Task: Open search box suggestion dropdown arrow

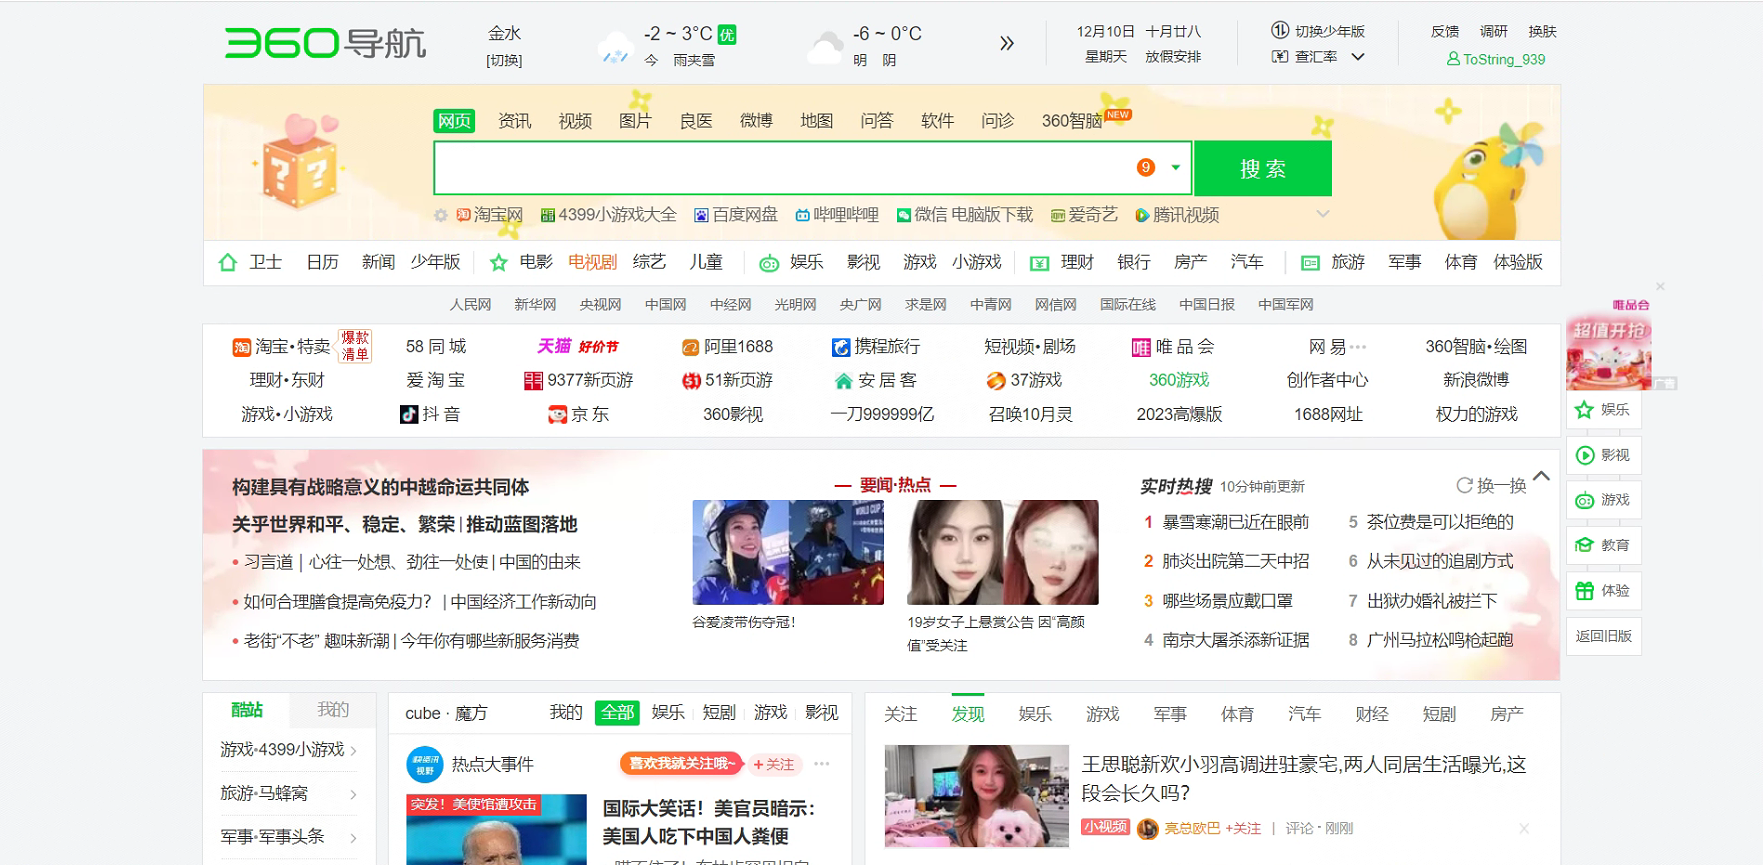Action: (1176, 167)
